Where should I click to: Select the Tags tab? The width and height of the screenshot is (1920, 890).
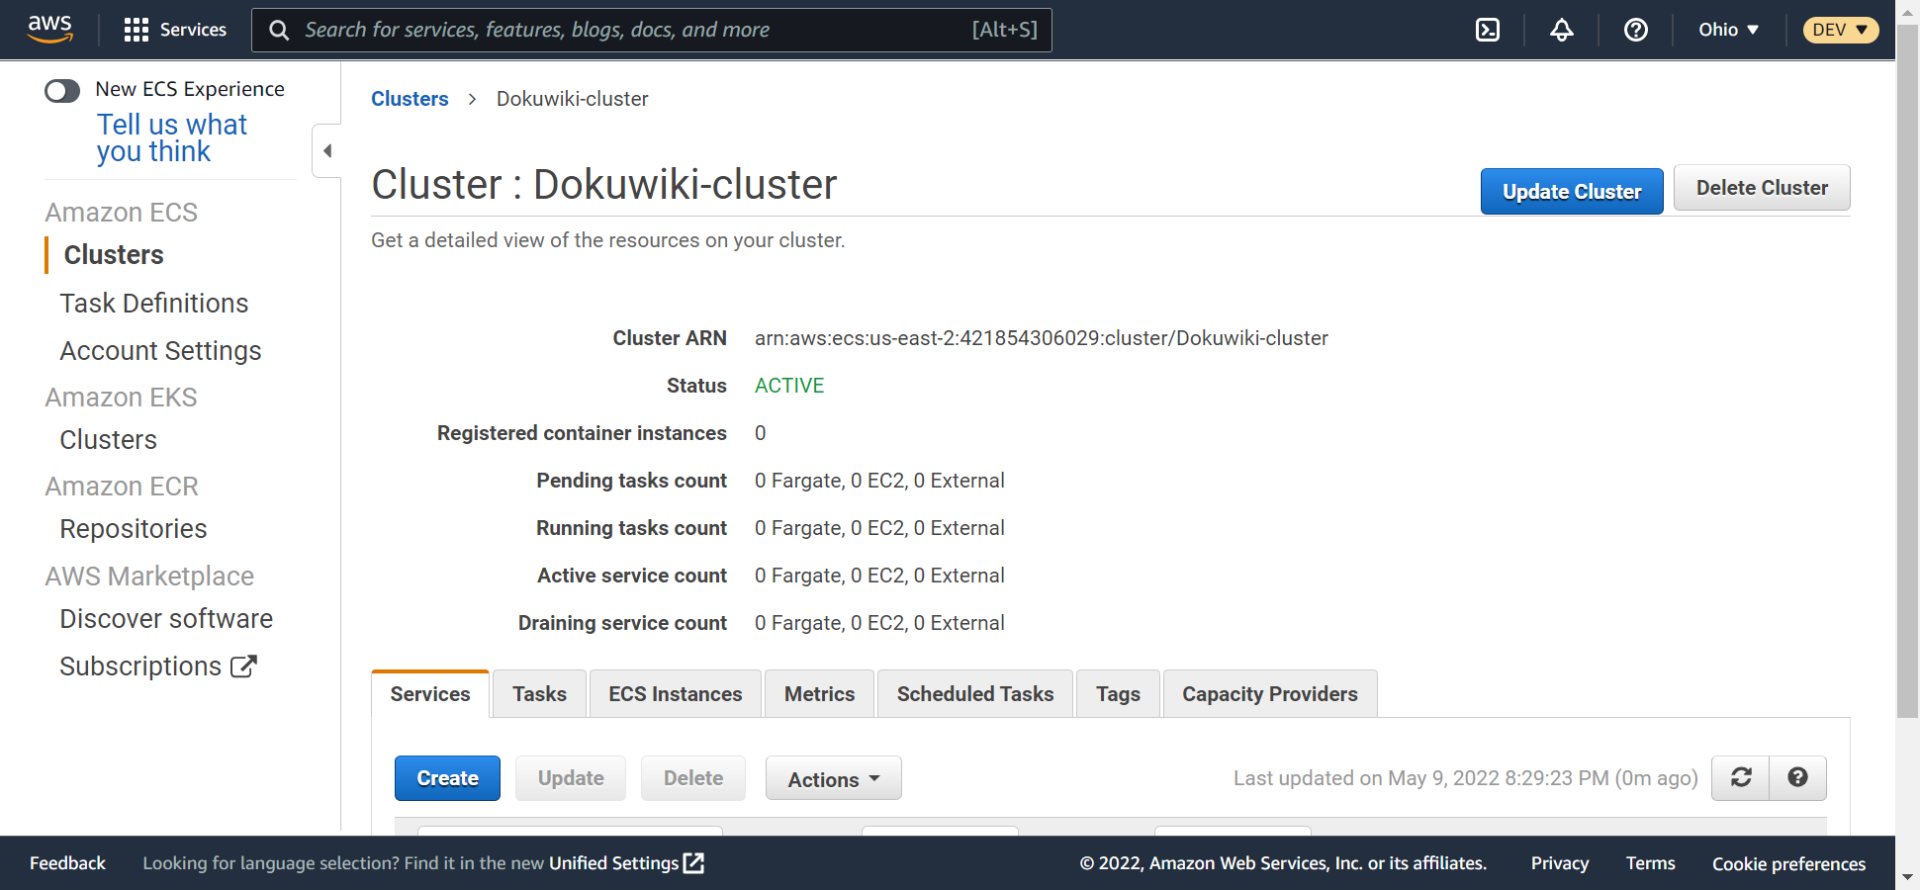1118,694
